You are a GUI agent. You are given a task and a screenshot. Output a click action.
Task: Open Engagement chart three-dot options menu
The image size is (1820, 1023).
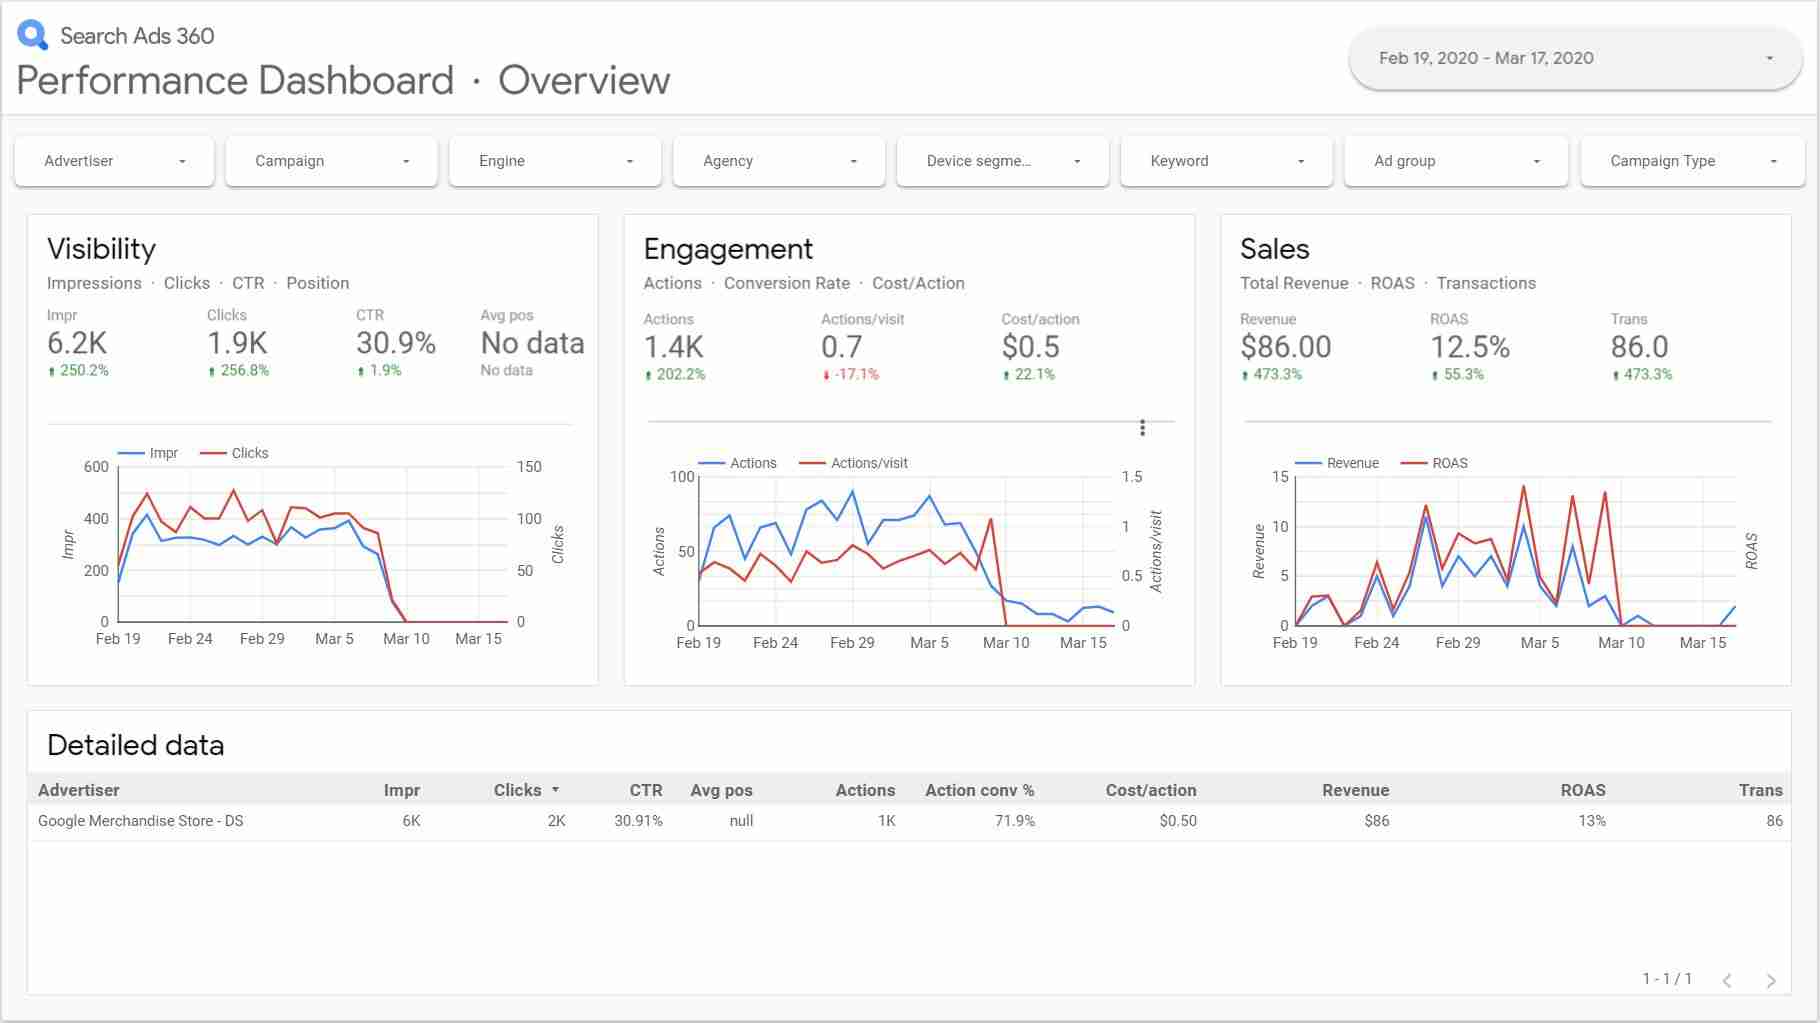point(1142,428)
